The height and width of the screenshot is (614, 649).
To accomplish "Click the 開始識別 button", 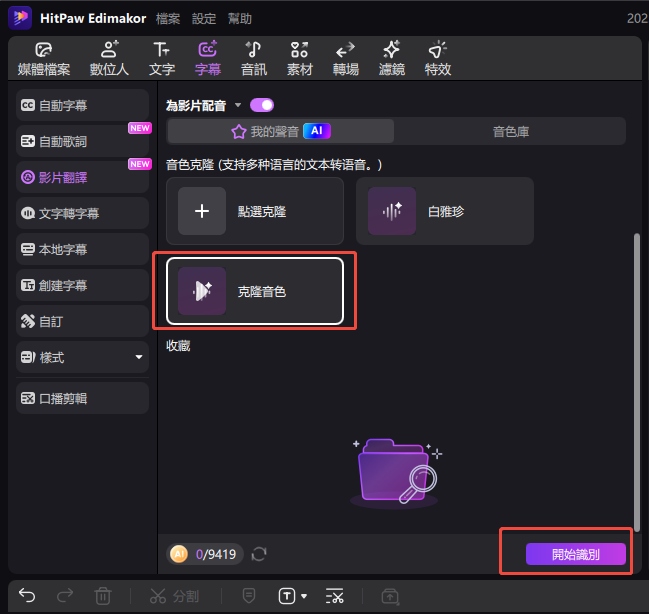I will 576,554.
